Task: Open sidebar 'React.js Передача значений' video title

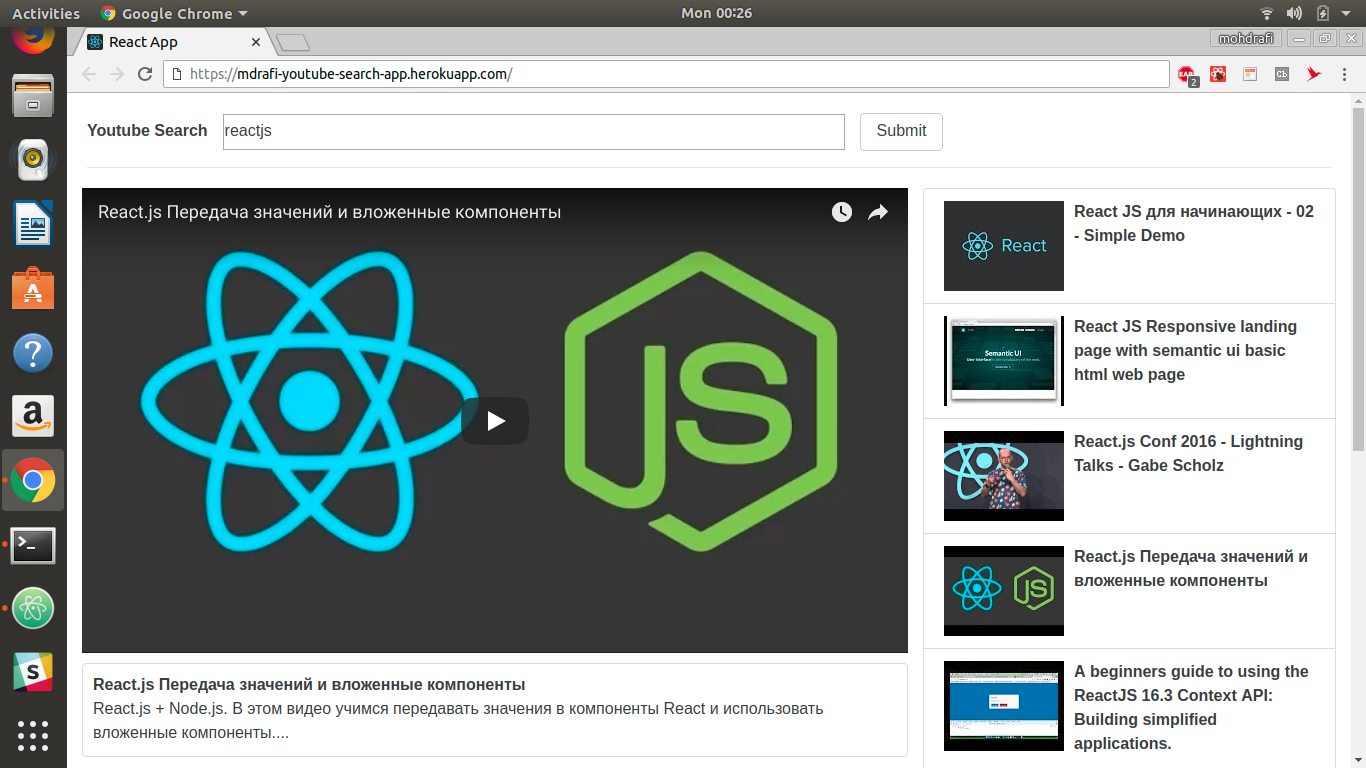Action: click(1191, 568)
